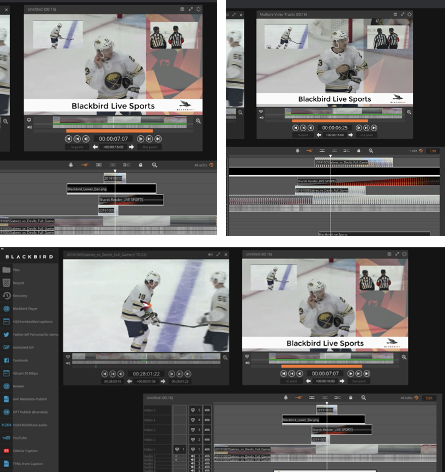Click the In point button in the top-left screenshot viewer

(77, 147)
